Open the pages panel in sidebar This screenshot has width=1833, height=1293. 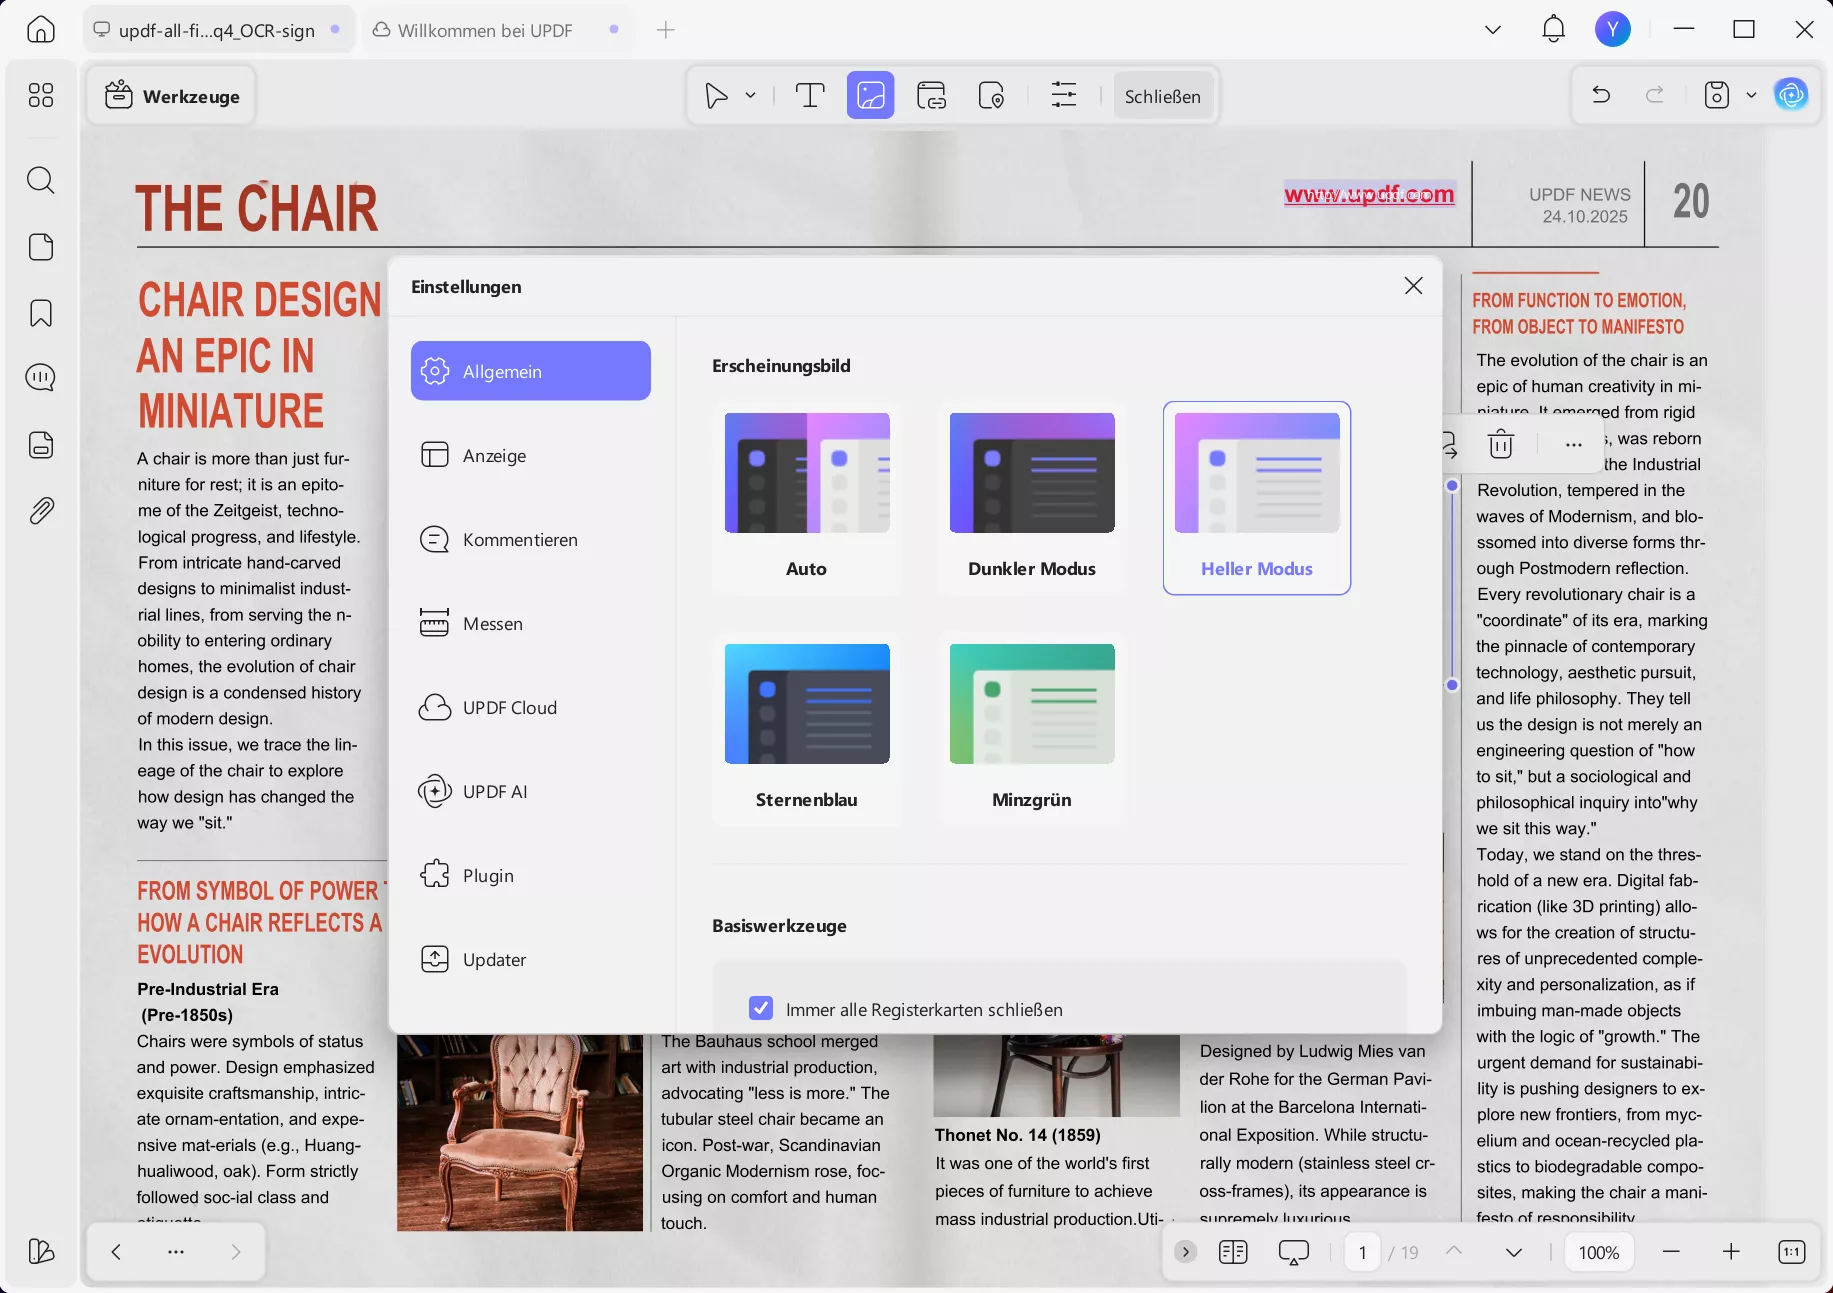coord(41,247)
